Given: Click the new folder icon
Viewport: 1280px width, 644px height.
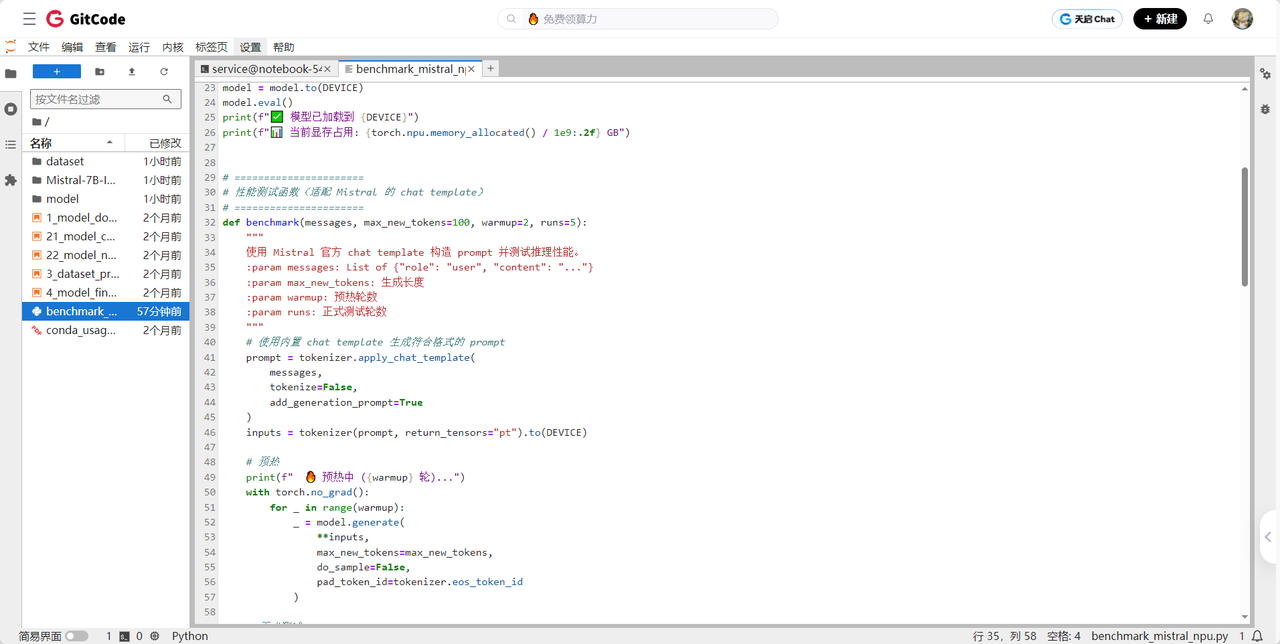Looking at the screenshot, I should tap(99, 72).
